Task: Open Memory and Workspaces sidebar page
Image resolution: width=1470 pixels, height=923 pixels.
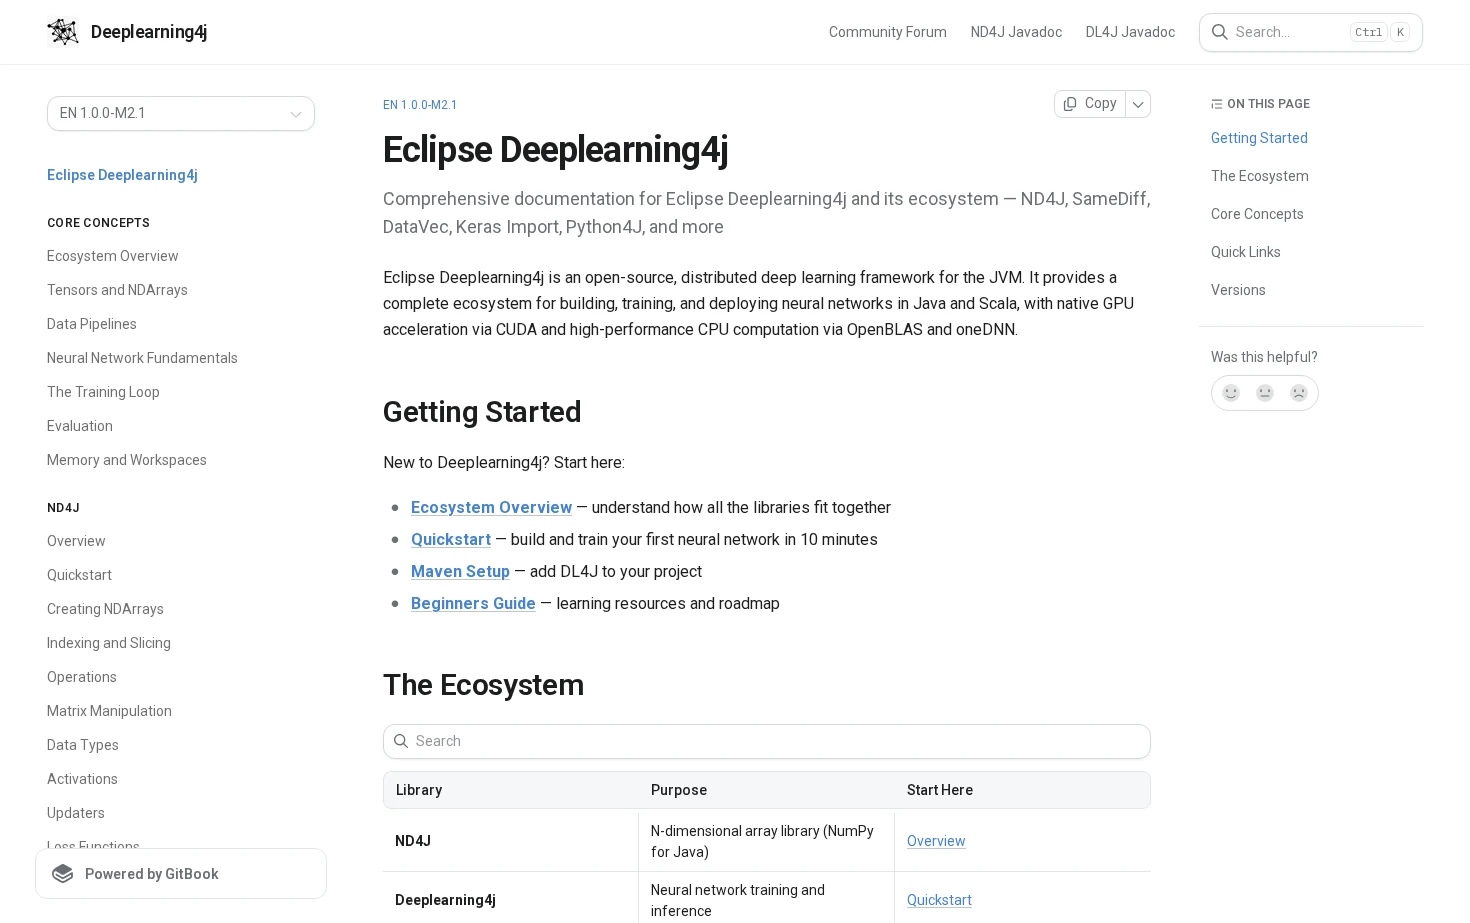Action: [x=126, y=460]
